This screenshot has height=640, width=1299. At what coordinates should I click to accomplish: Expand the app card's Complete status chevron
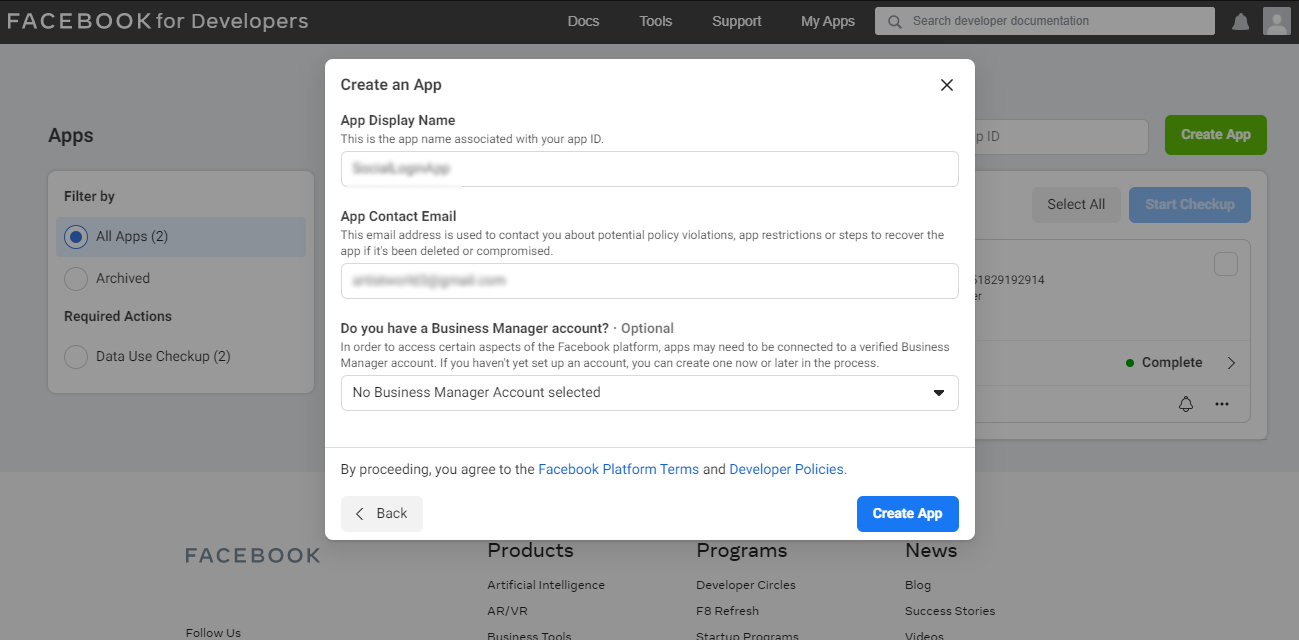pos(1231,363)
